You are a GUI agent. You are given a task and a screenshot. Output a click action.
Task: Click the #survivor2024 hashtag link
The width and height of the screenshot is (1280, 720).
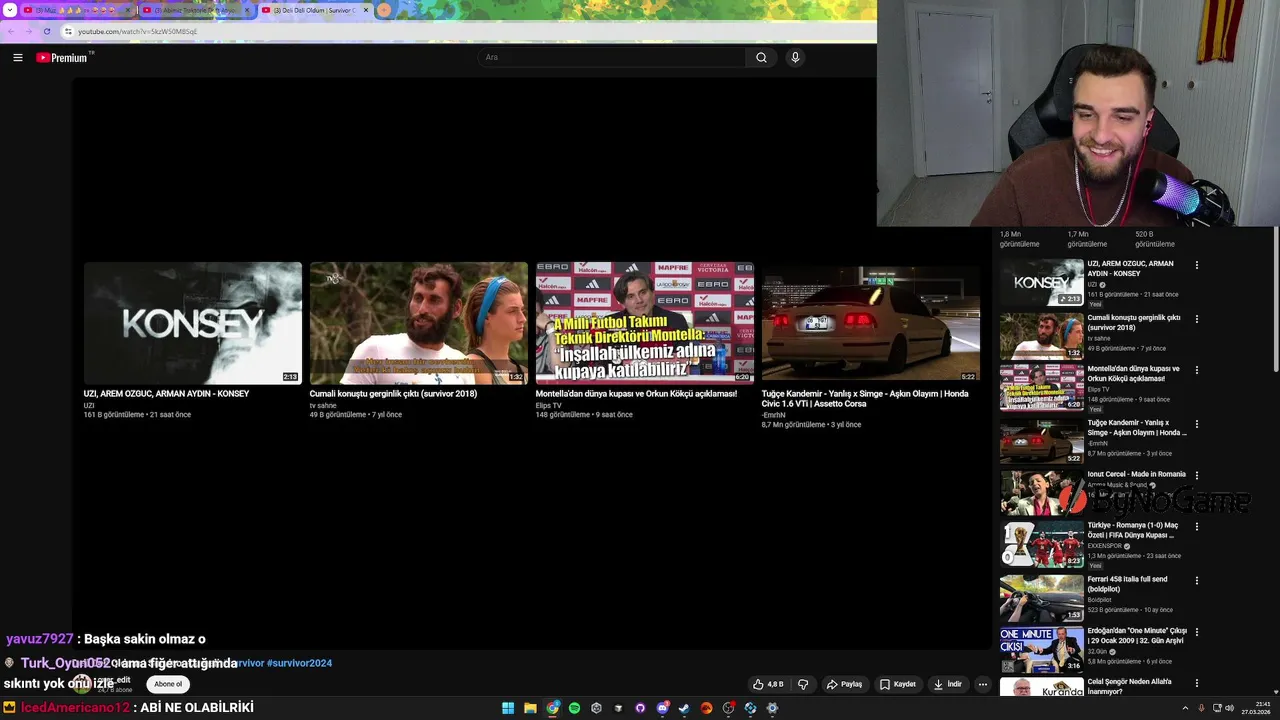[x=299, y=663]
